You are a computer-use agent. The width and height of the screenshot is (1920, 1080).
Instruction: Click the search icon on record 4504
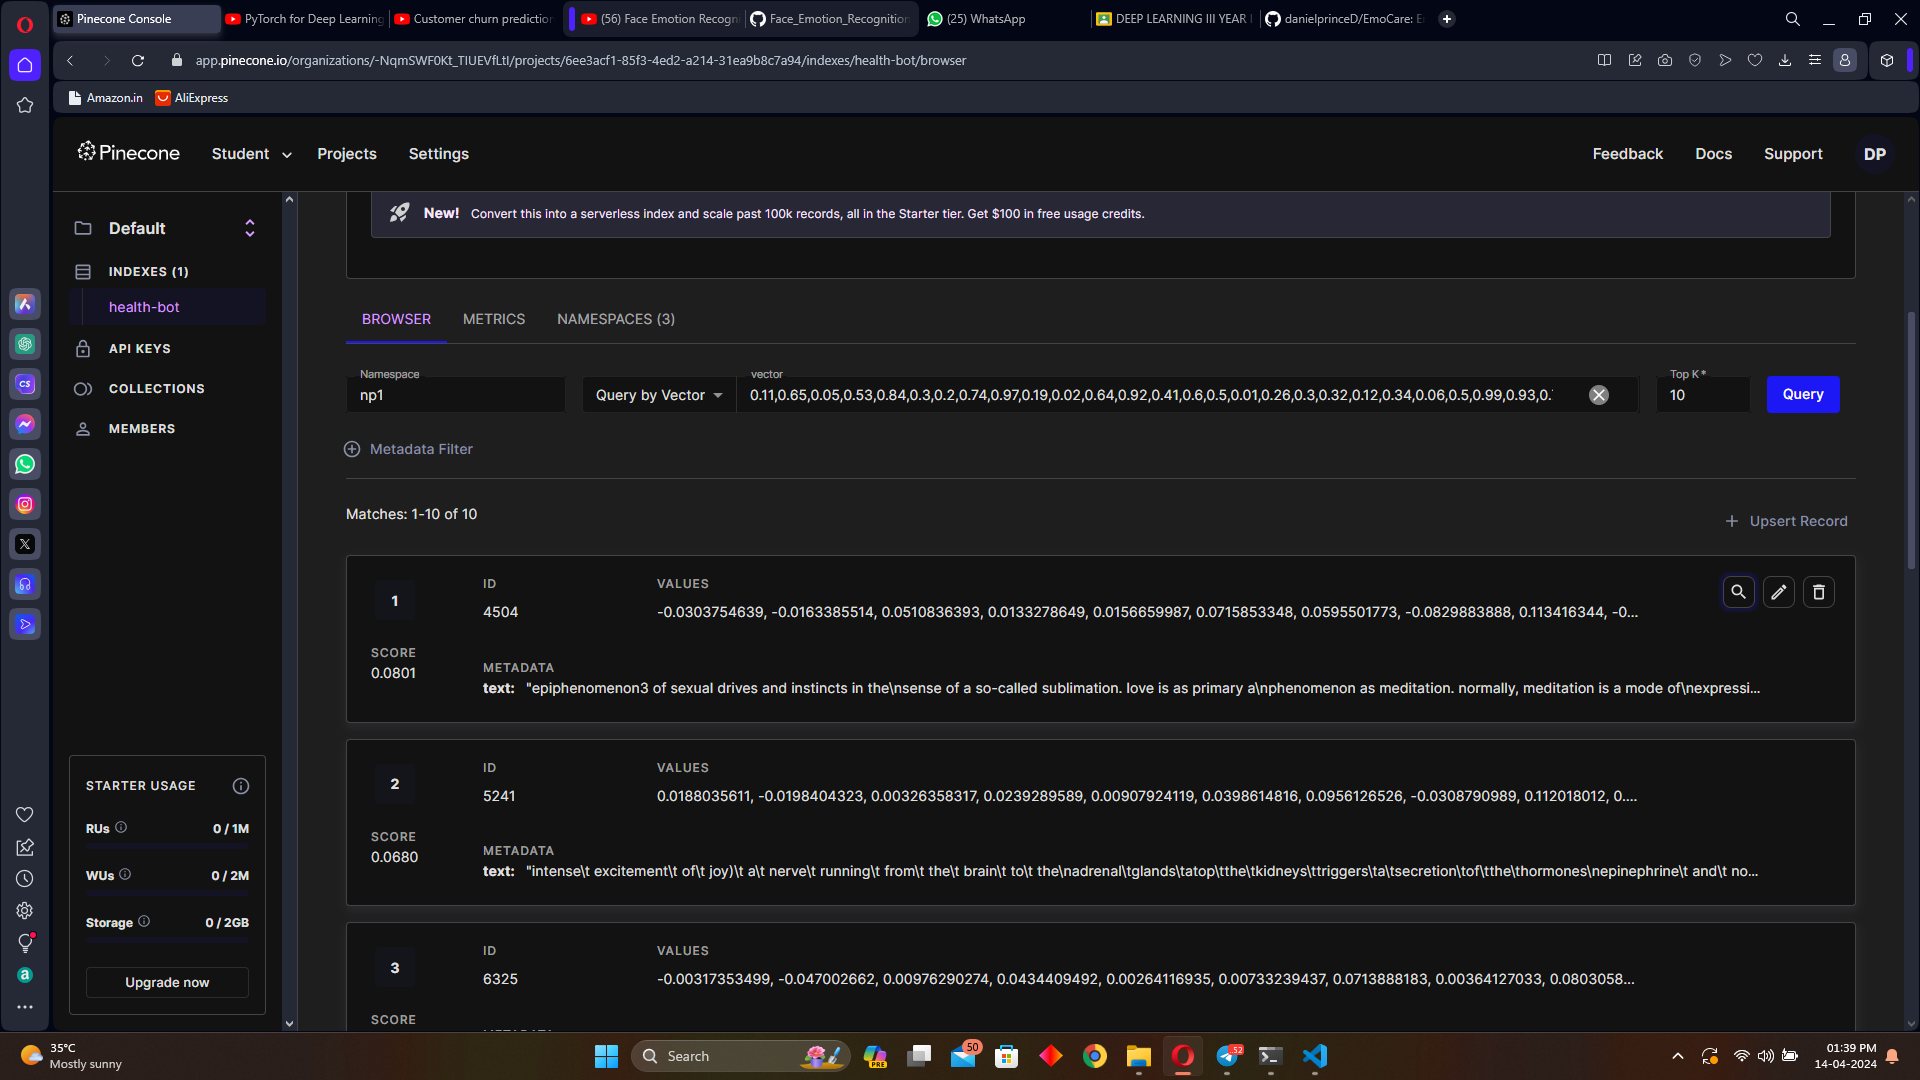point(1738,592)
